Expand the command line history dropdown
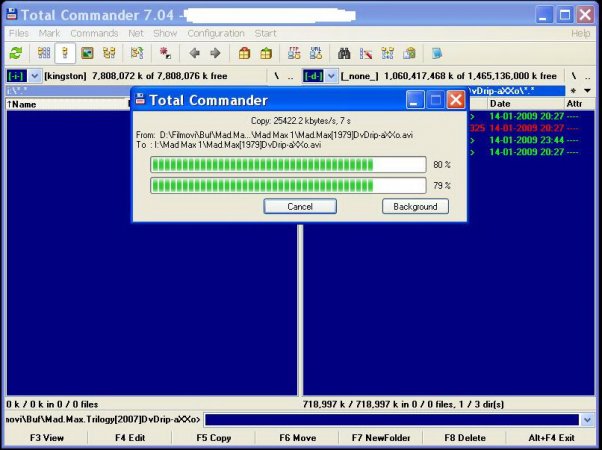Image resolution: width=602 pixels, height=450 pixels. tap(587, 420)
